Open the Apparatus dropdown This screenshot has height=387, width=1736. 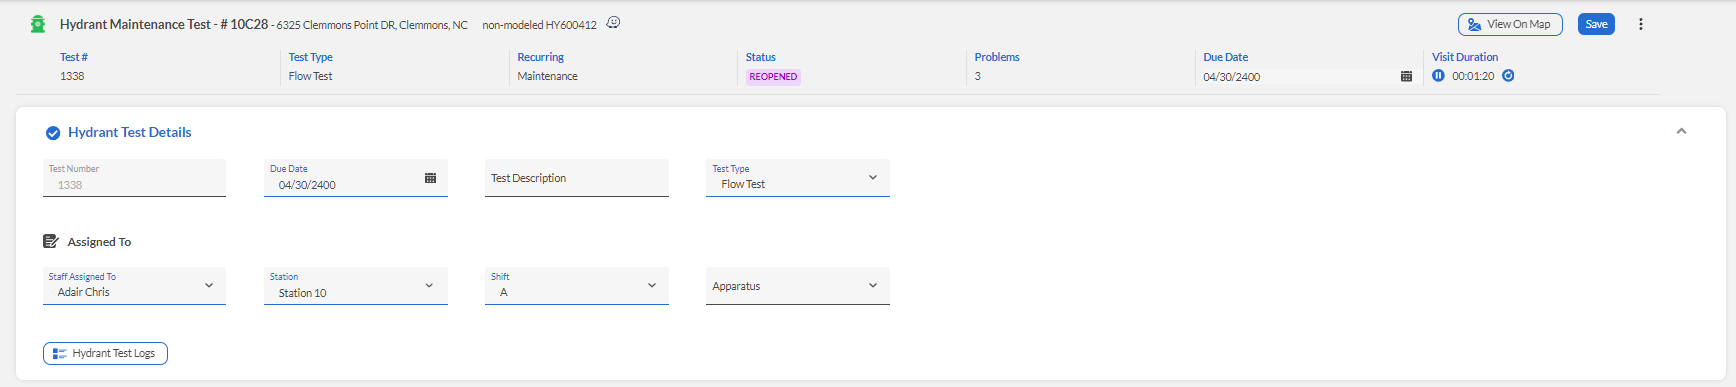pyautogui.click(x=797, y=286)
